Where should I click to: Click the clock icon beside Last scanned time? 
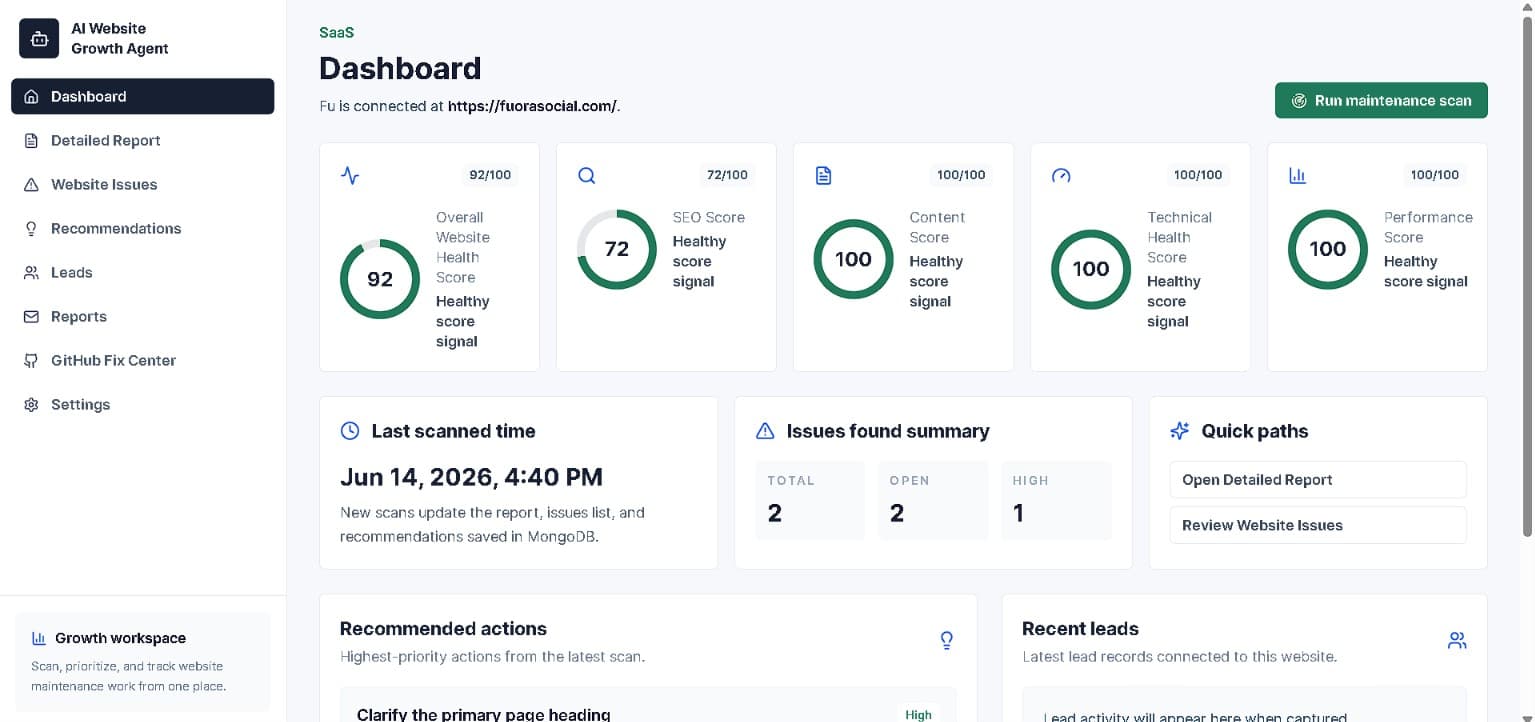click(350, 431)
